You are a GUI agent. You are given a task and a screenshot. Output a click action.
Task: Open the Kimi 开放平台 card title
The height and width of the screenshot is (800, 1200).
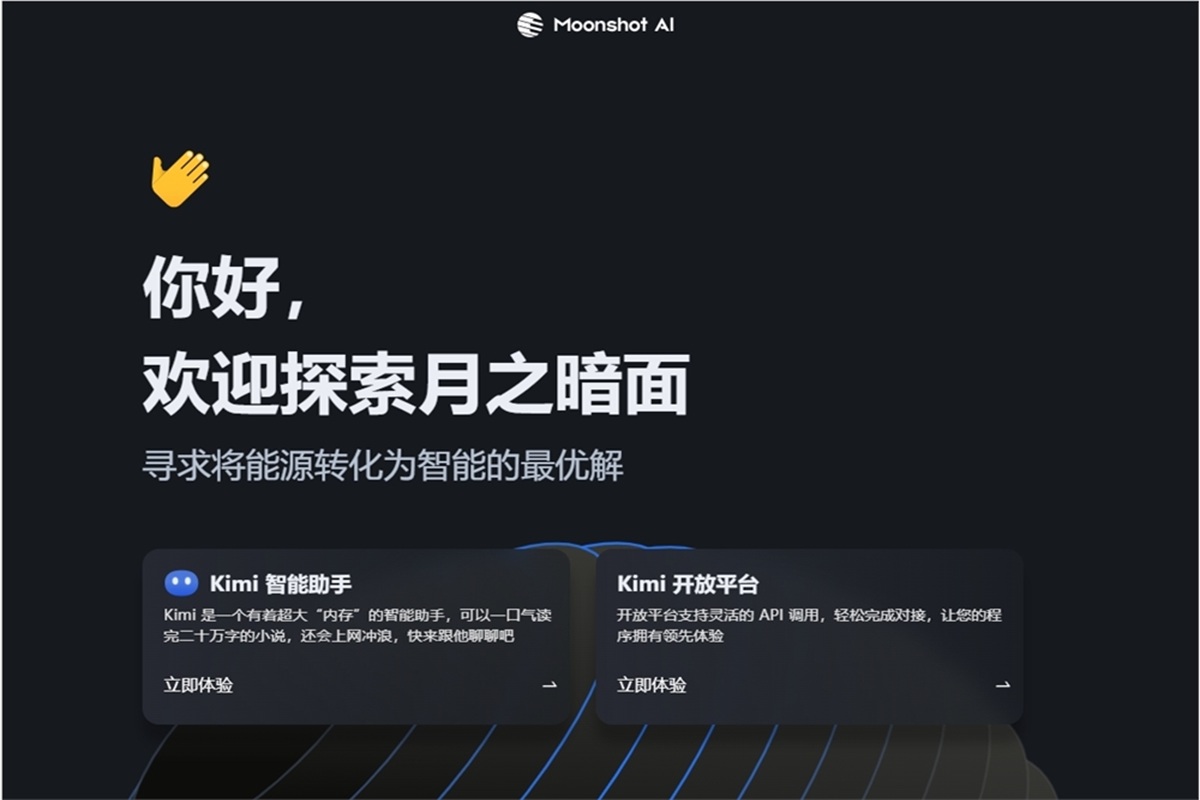(687, 584)
